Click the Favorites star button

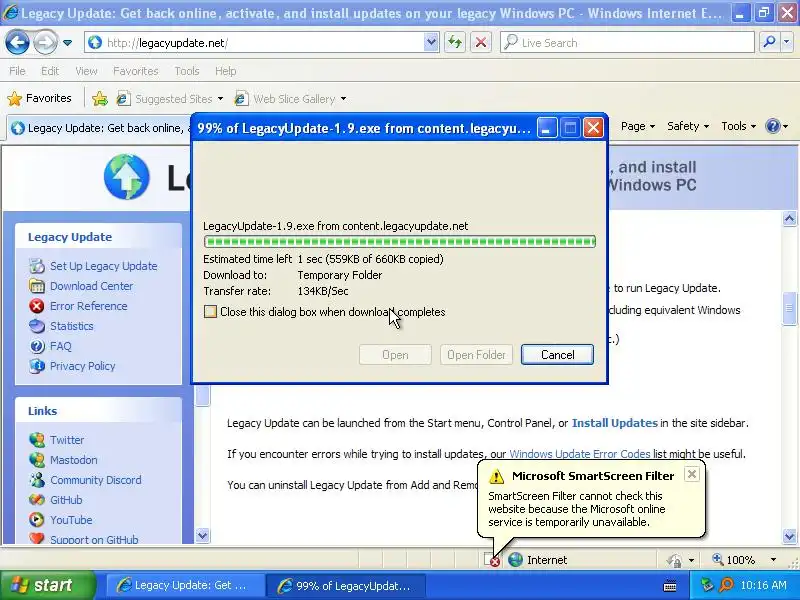(x=39, y=98)
